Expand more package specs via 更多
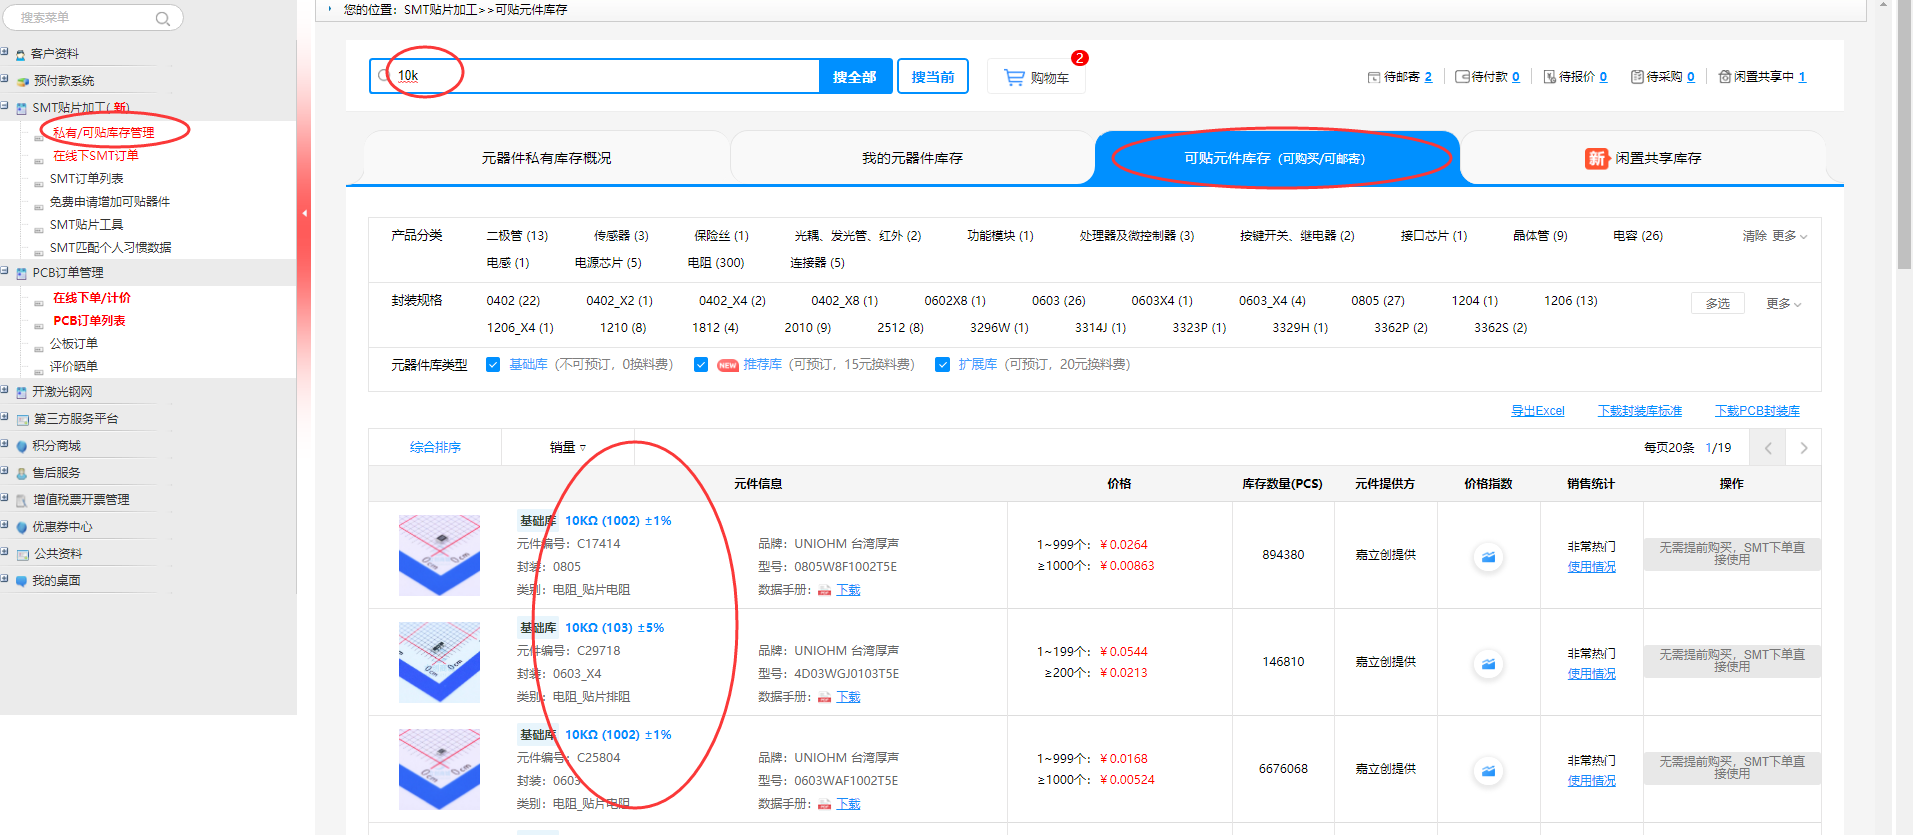The height and width of the screenshot is (835, 1913). [x=1783, y=304]
